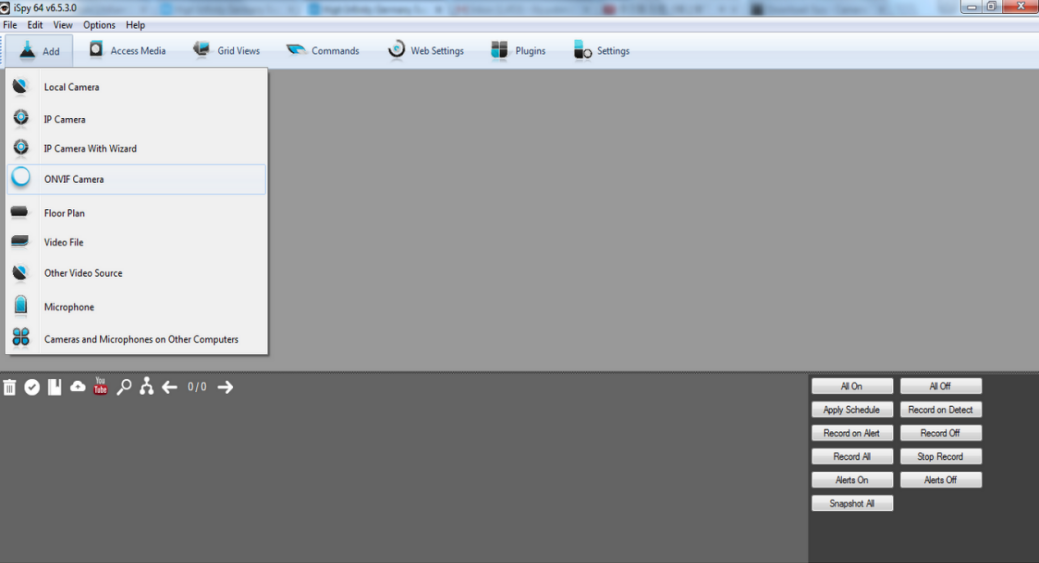Click the All On button
The image size is (1039, 563).
point(852,386)
